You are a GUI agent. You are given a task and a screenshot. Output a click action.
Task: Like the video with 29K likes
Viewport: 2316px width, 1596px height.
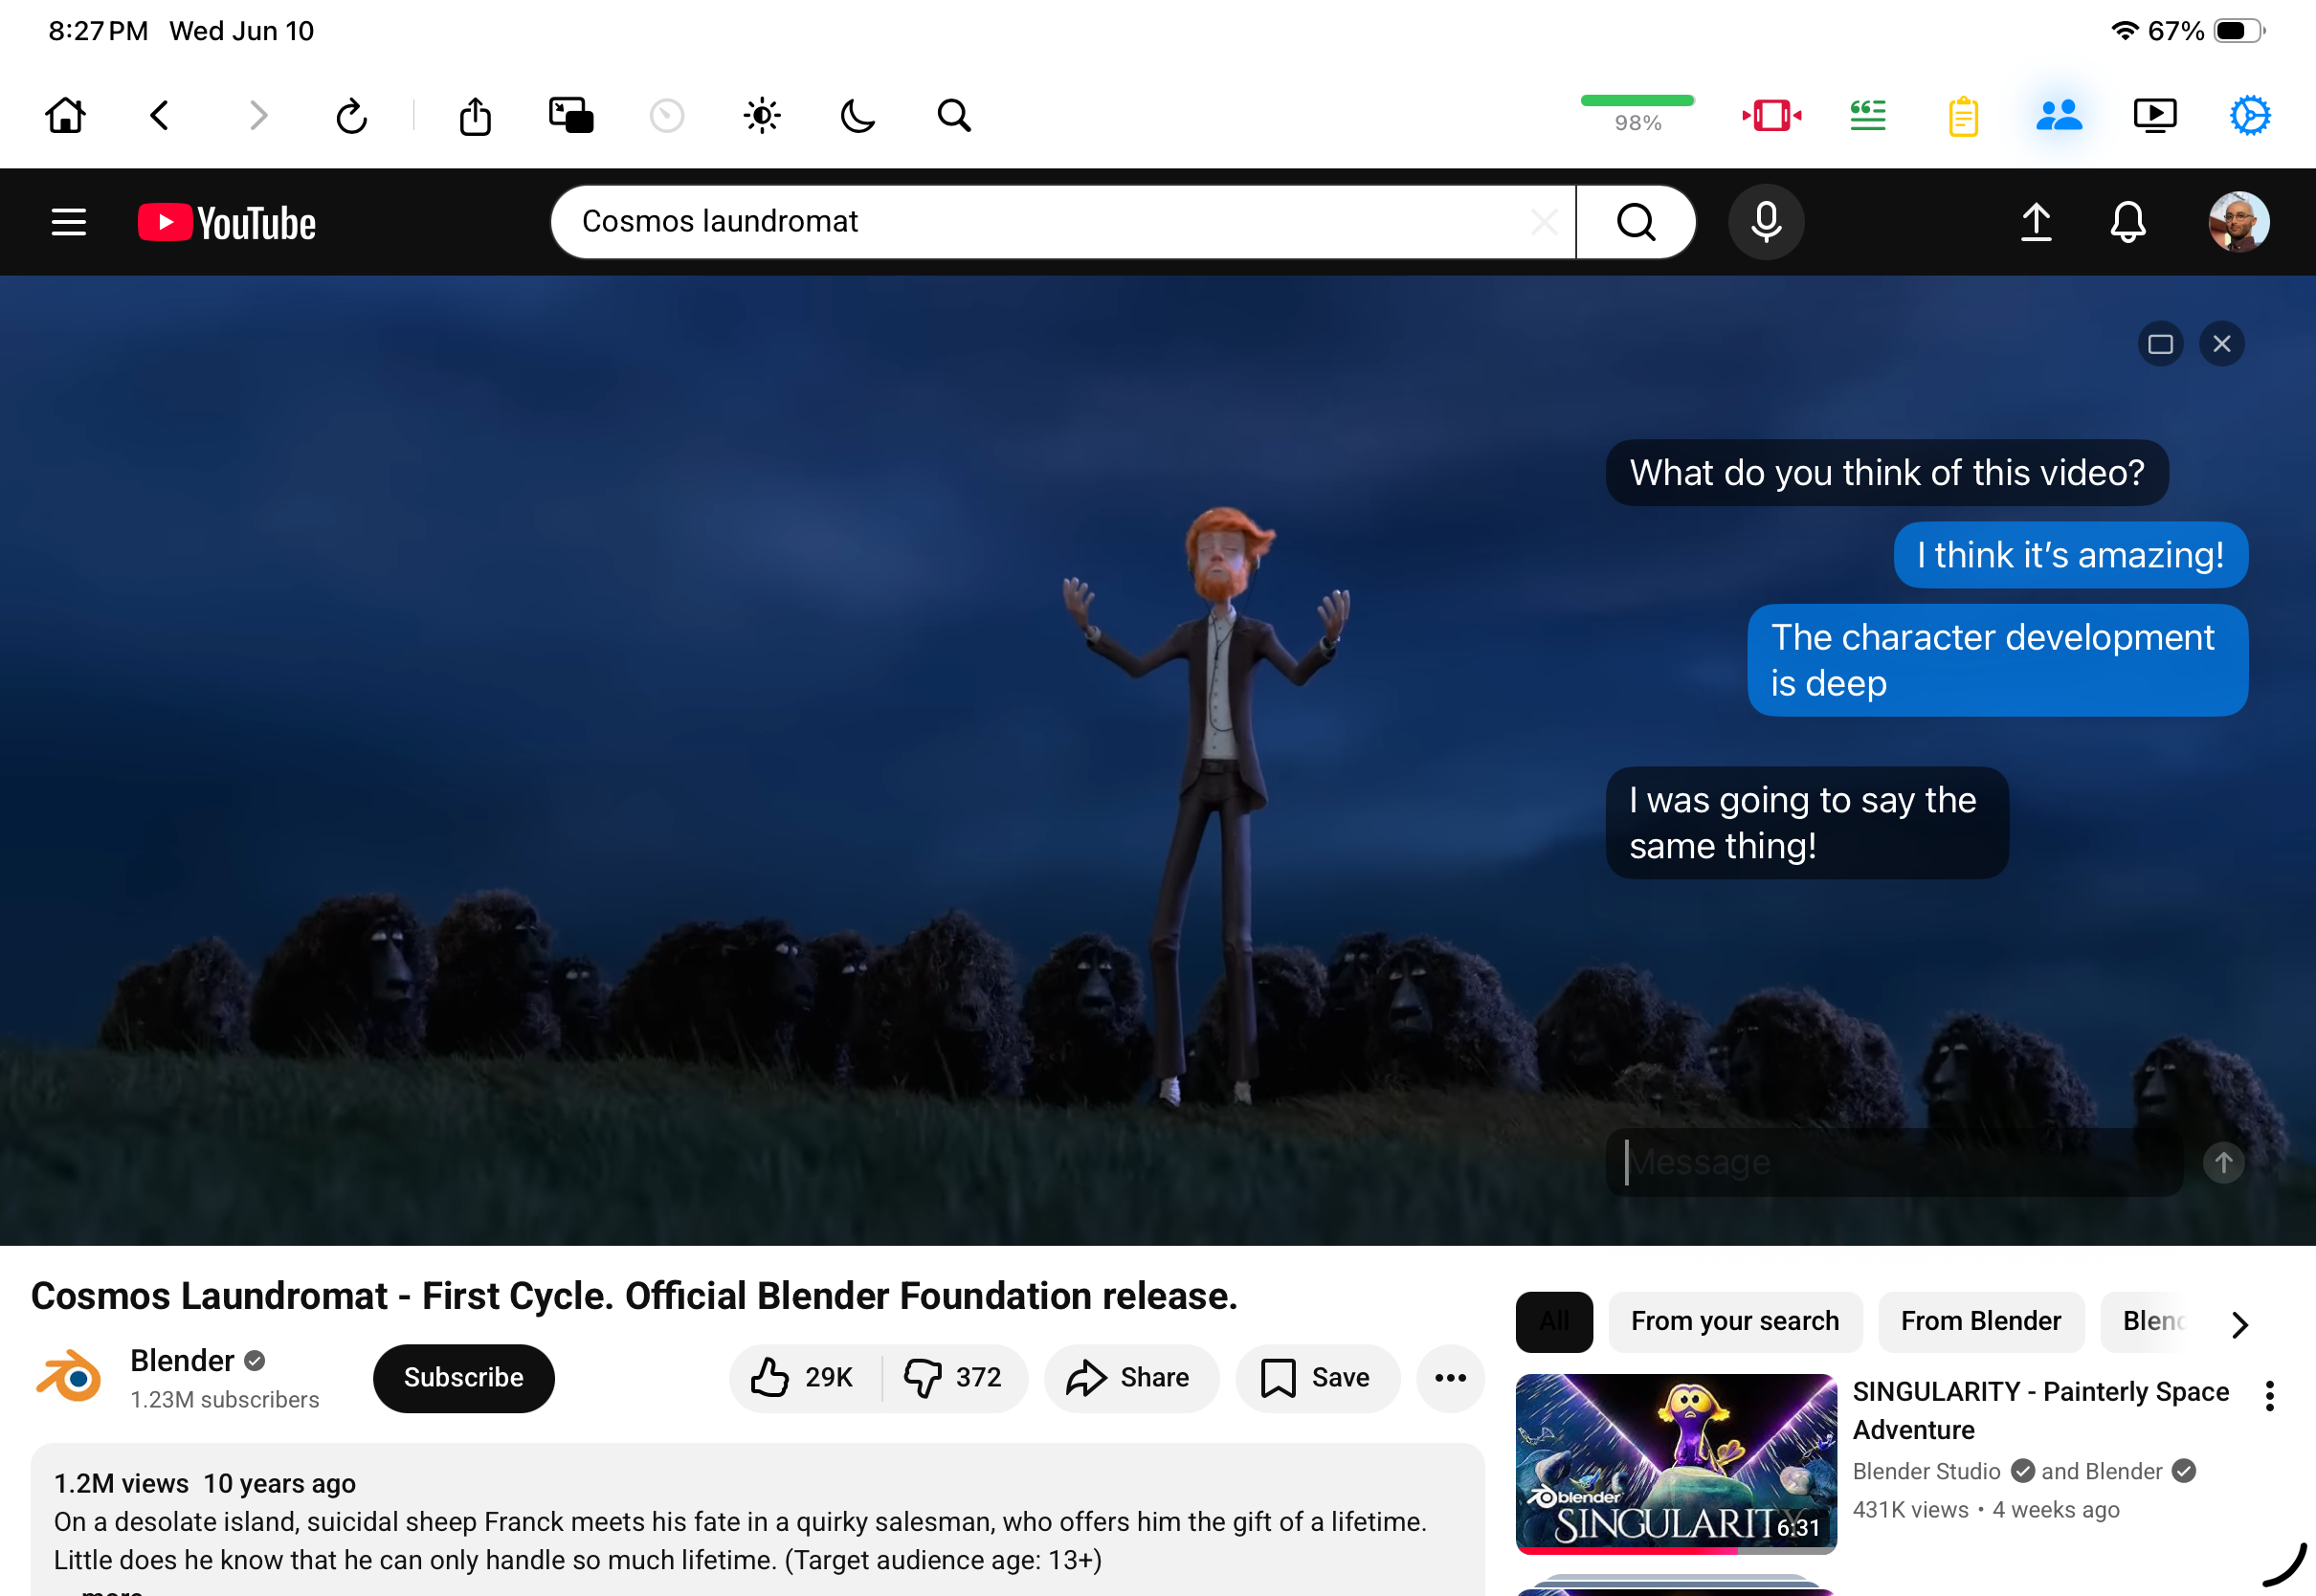[x=804, y=1378]
